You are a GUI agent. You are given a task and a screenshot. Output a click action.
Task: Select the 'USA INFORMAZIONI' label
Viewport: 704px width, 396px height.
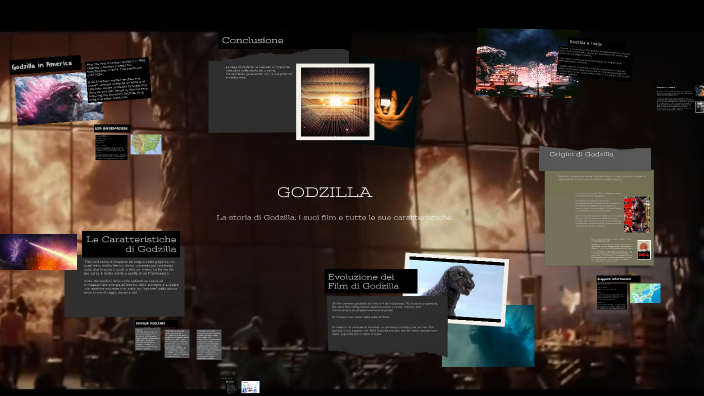[112, 128]
